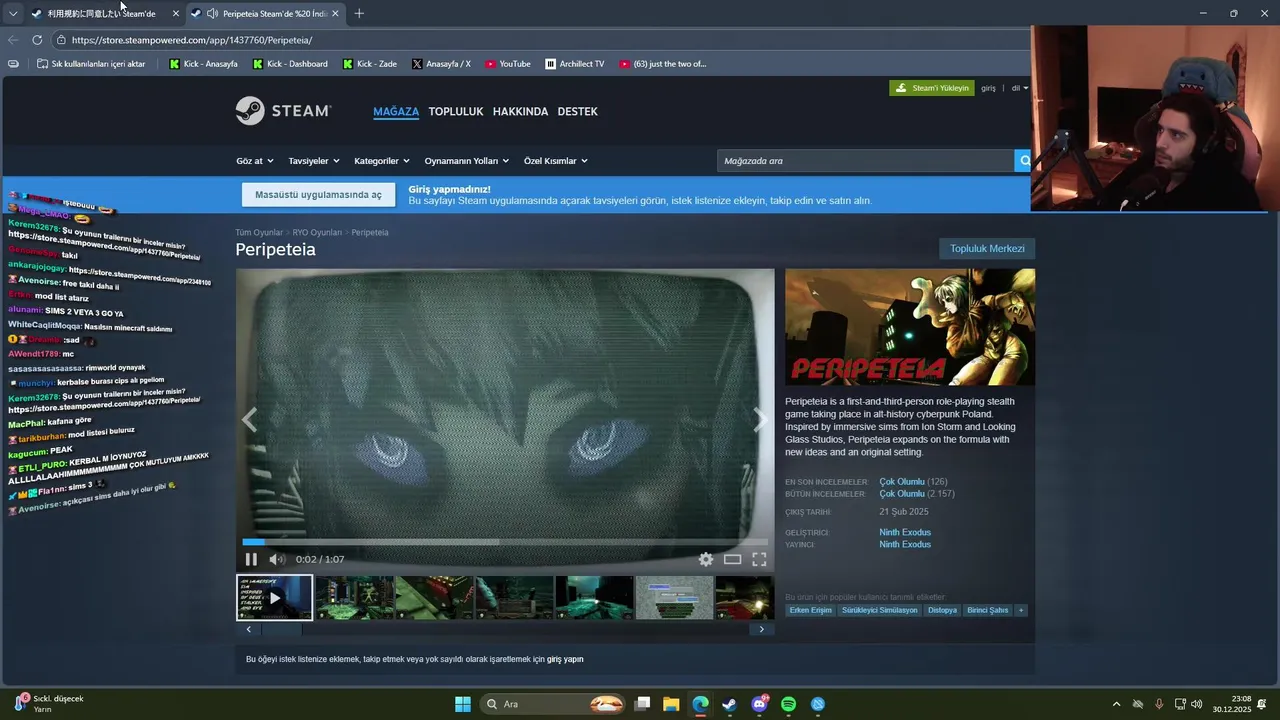
Task: Open new browser tab
Action: (x=359, y=13)
